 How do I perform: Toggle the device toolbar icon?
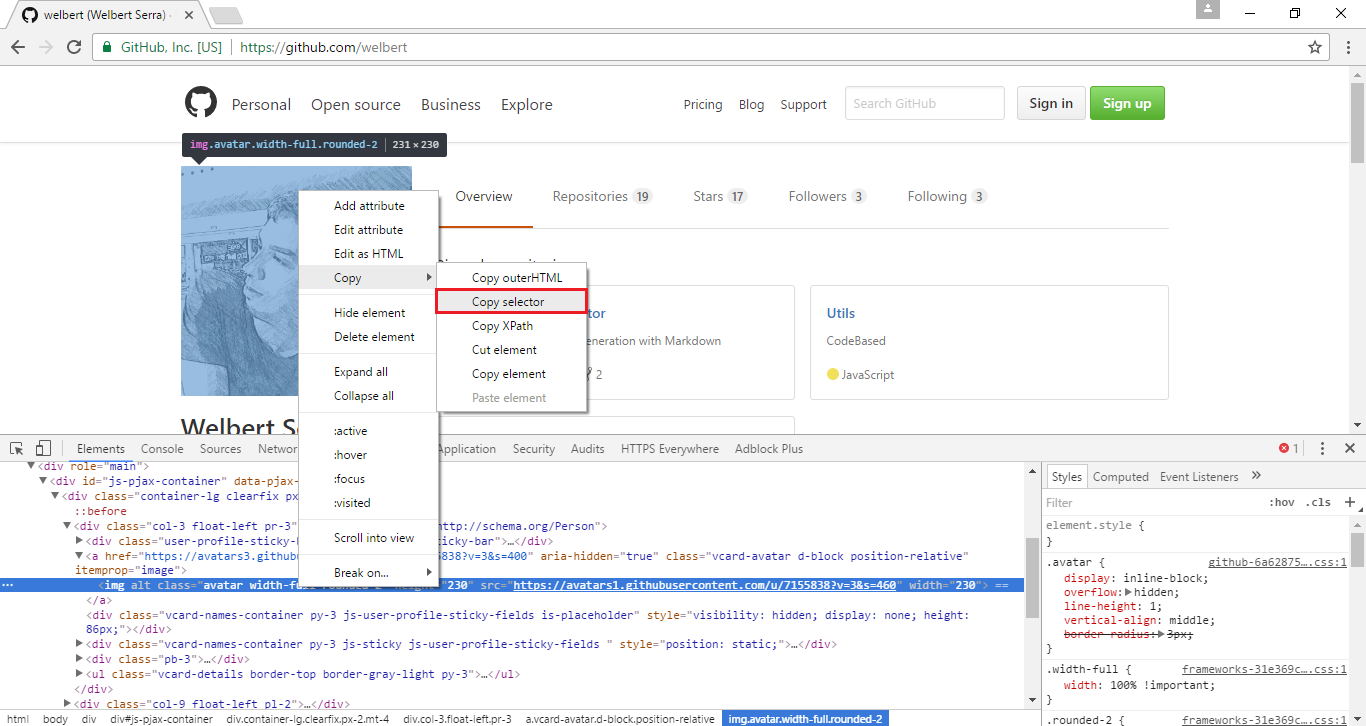pos(43,448)
